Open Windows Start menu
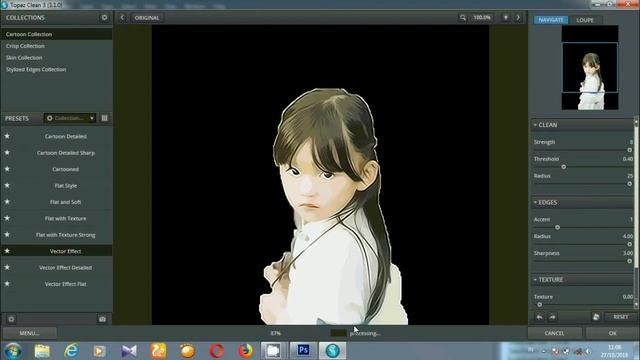This screenshot has height=360, width=640. tap(13, 351)
